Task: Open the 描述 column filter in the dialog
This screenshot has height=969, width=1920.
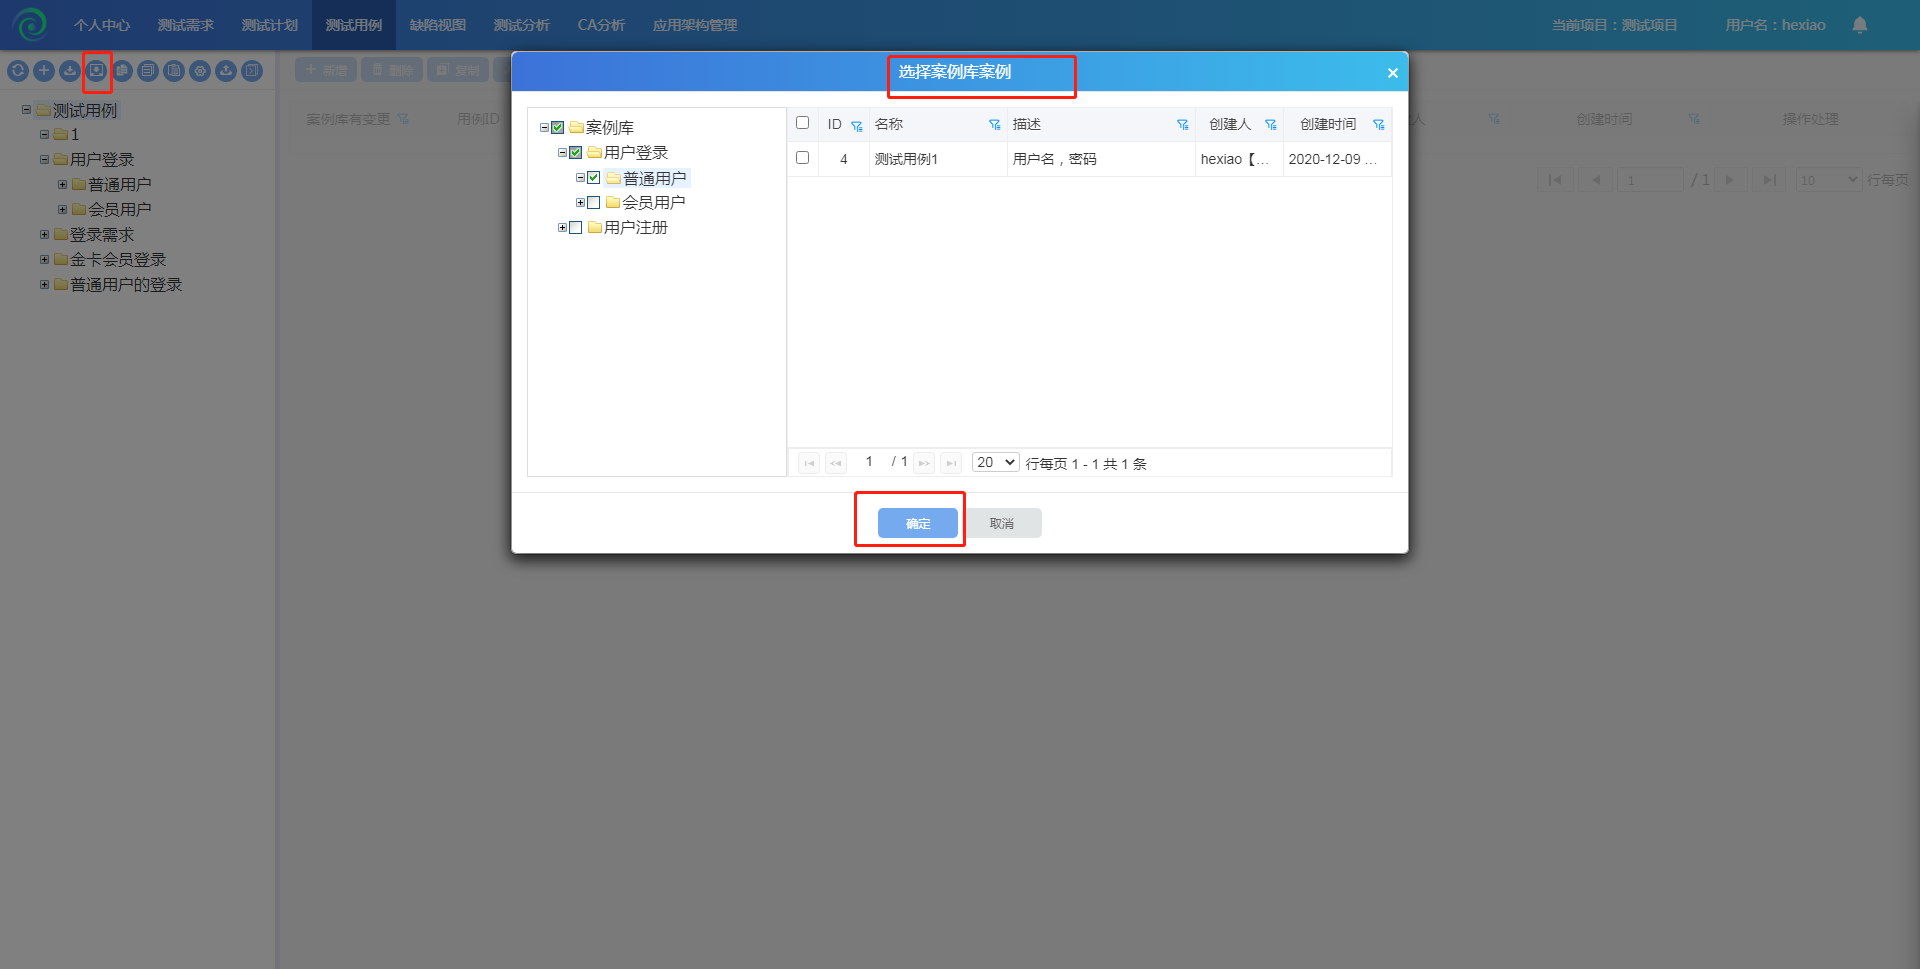Action: tap(1183, 125)
